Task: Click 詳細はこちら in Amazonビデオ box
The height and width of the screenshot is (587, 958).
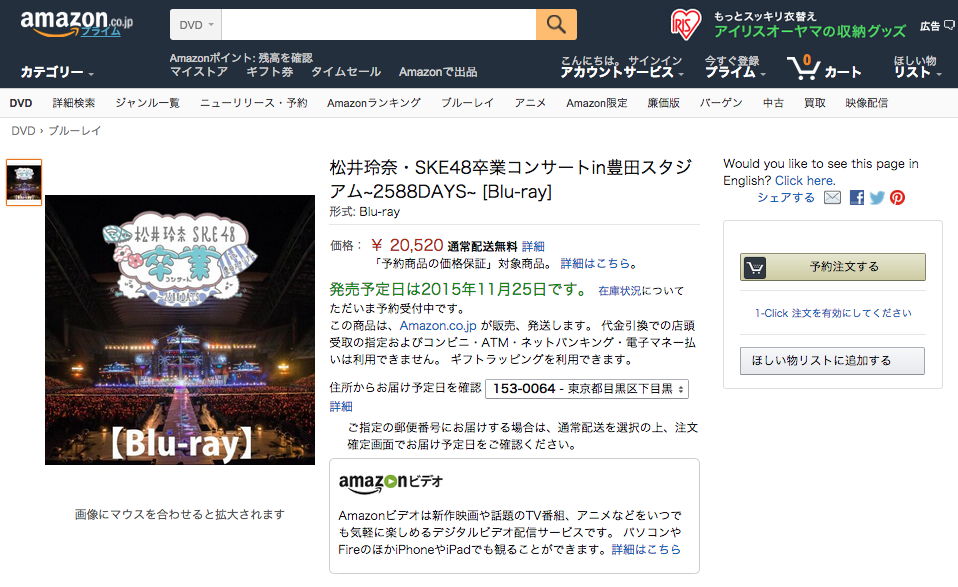Action: (646, 549)
